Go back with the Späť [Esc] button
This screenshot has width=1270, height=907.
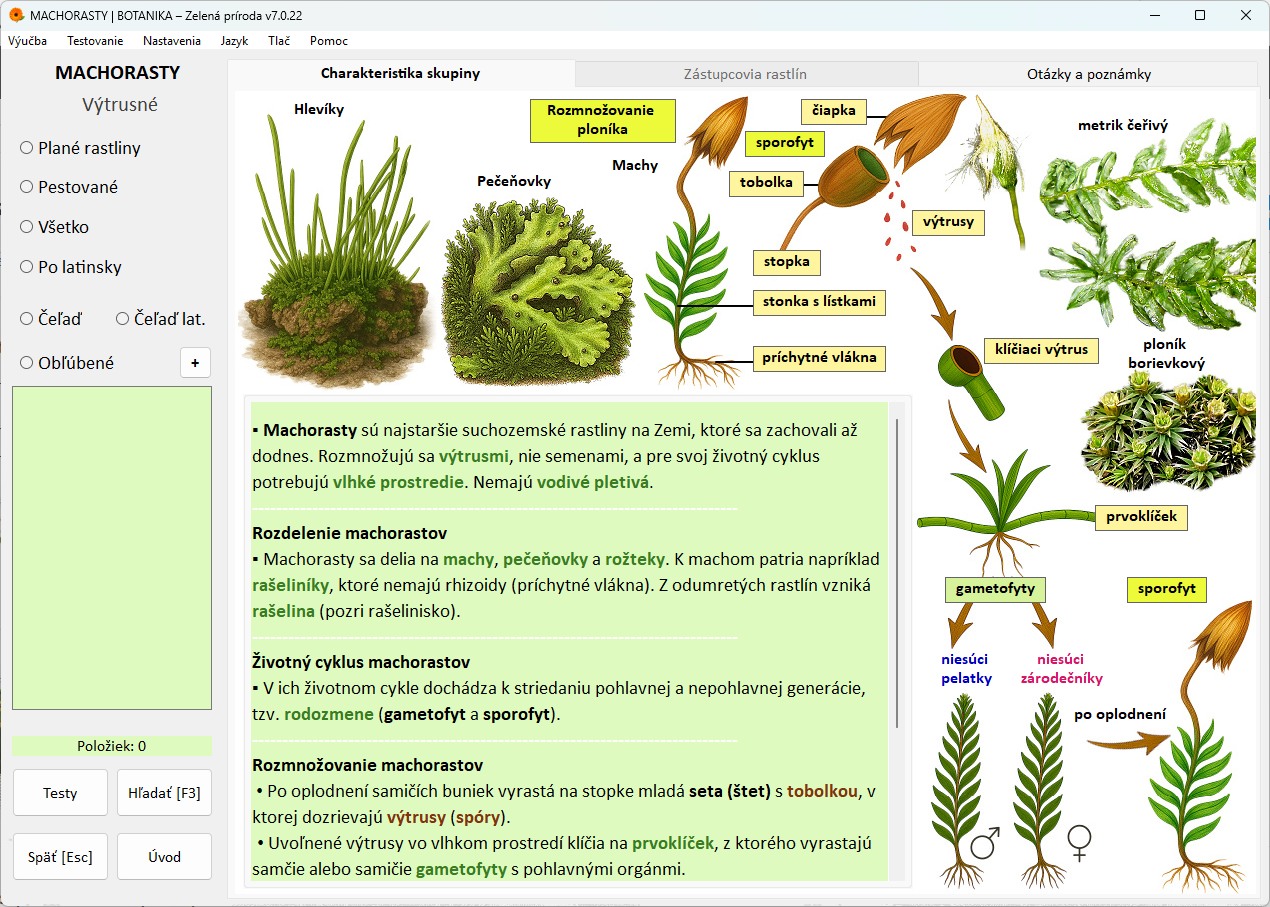pyautogui.click(x=60, y=857)
